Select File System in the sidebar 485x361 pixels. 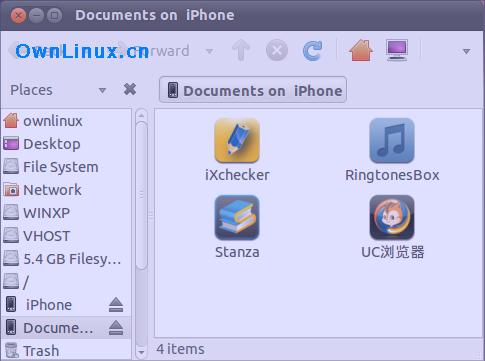(66, 167)
